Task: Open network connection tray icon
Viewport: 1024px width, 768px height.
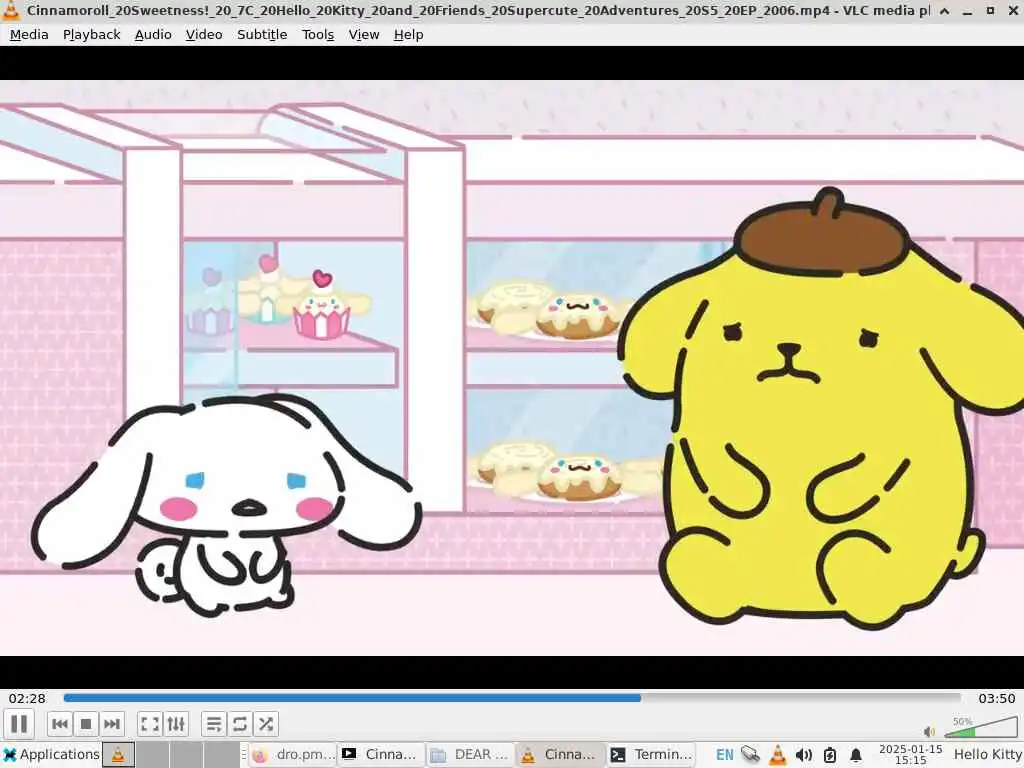Action: click(750, 755)
